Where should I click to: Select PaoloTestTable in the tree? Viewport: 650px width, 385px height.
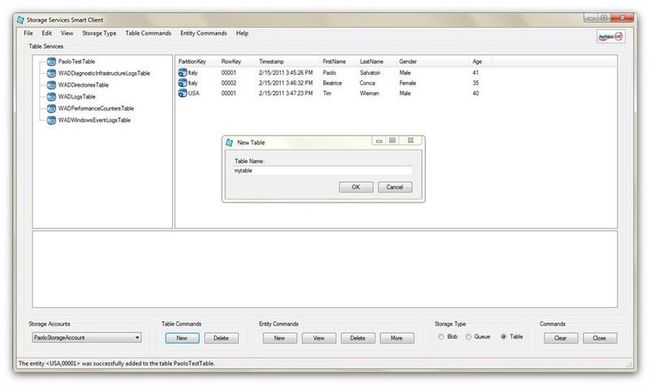tap(77, 62)
